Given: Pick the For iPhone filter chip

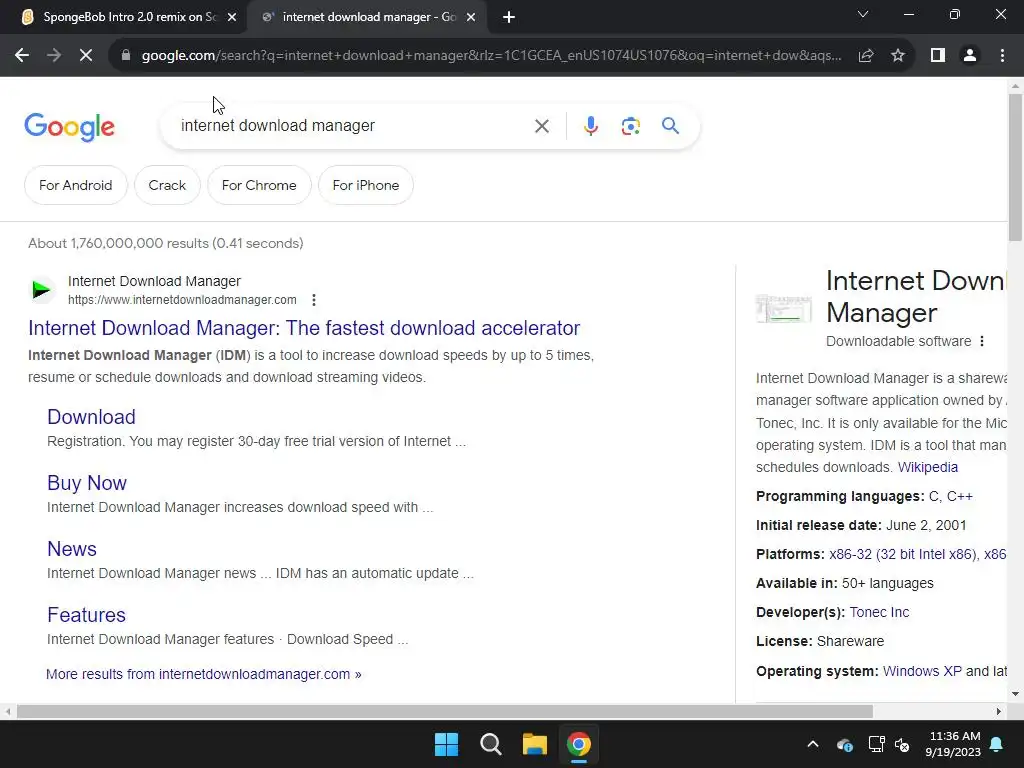Looking at the screenshot, I should [x=366, y=185].
